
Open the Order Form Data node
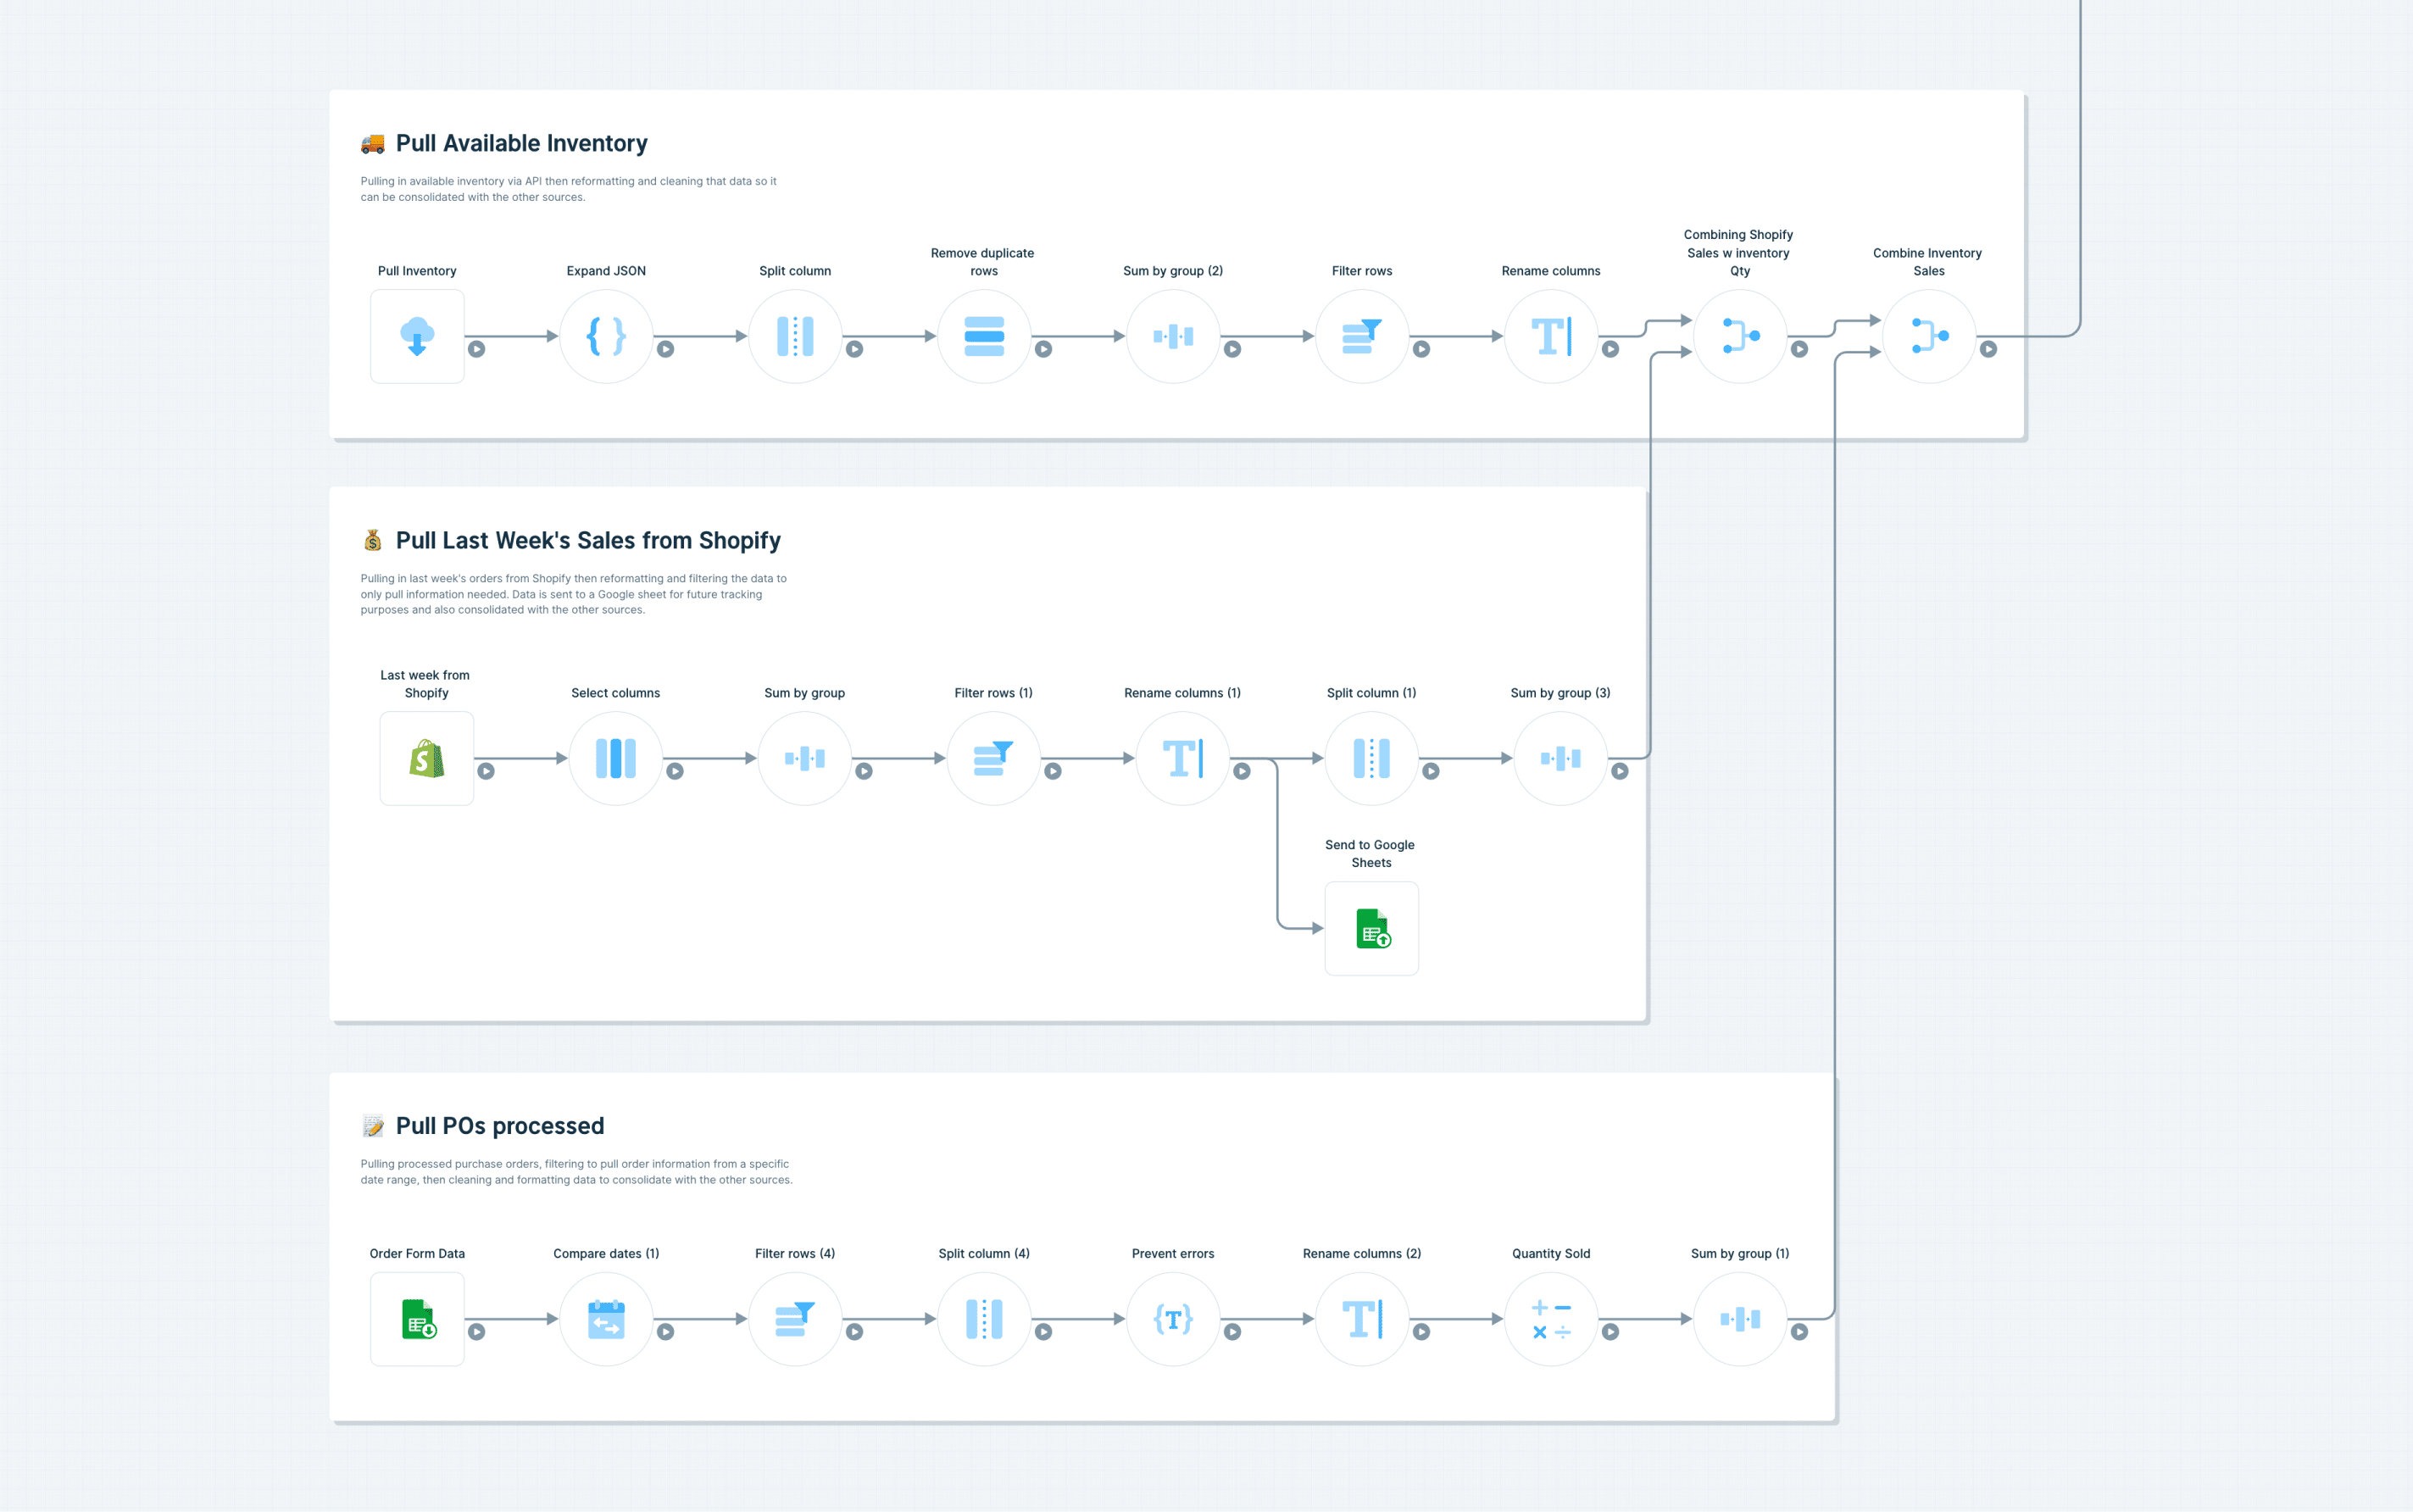tap(417, 1319)
